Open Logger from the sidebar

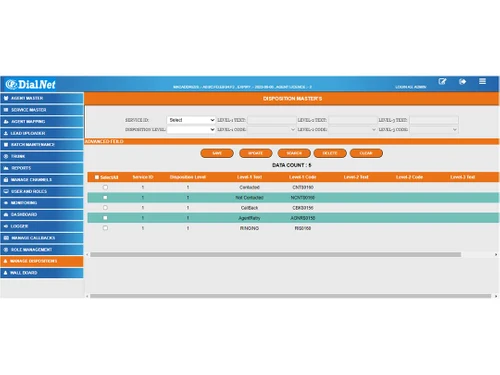click(x=42, y=226)
